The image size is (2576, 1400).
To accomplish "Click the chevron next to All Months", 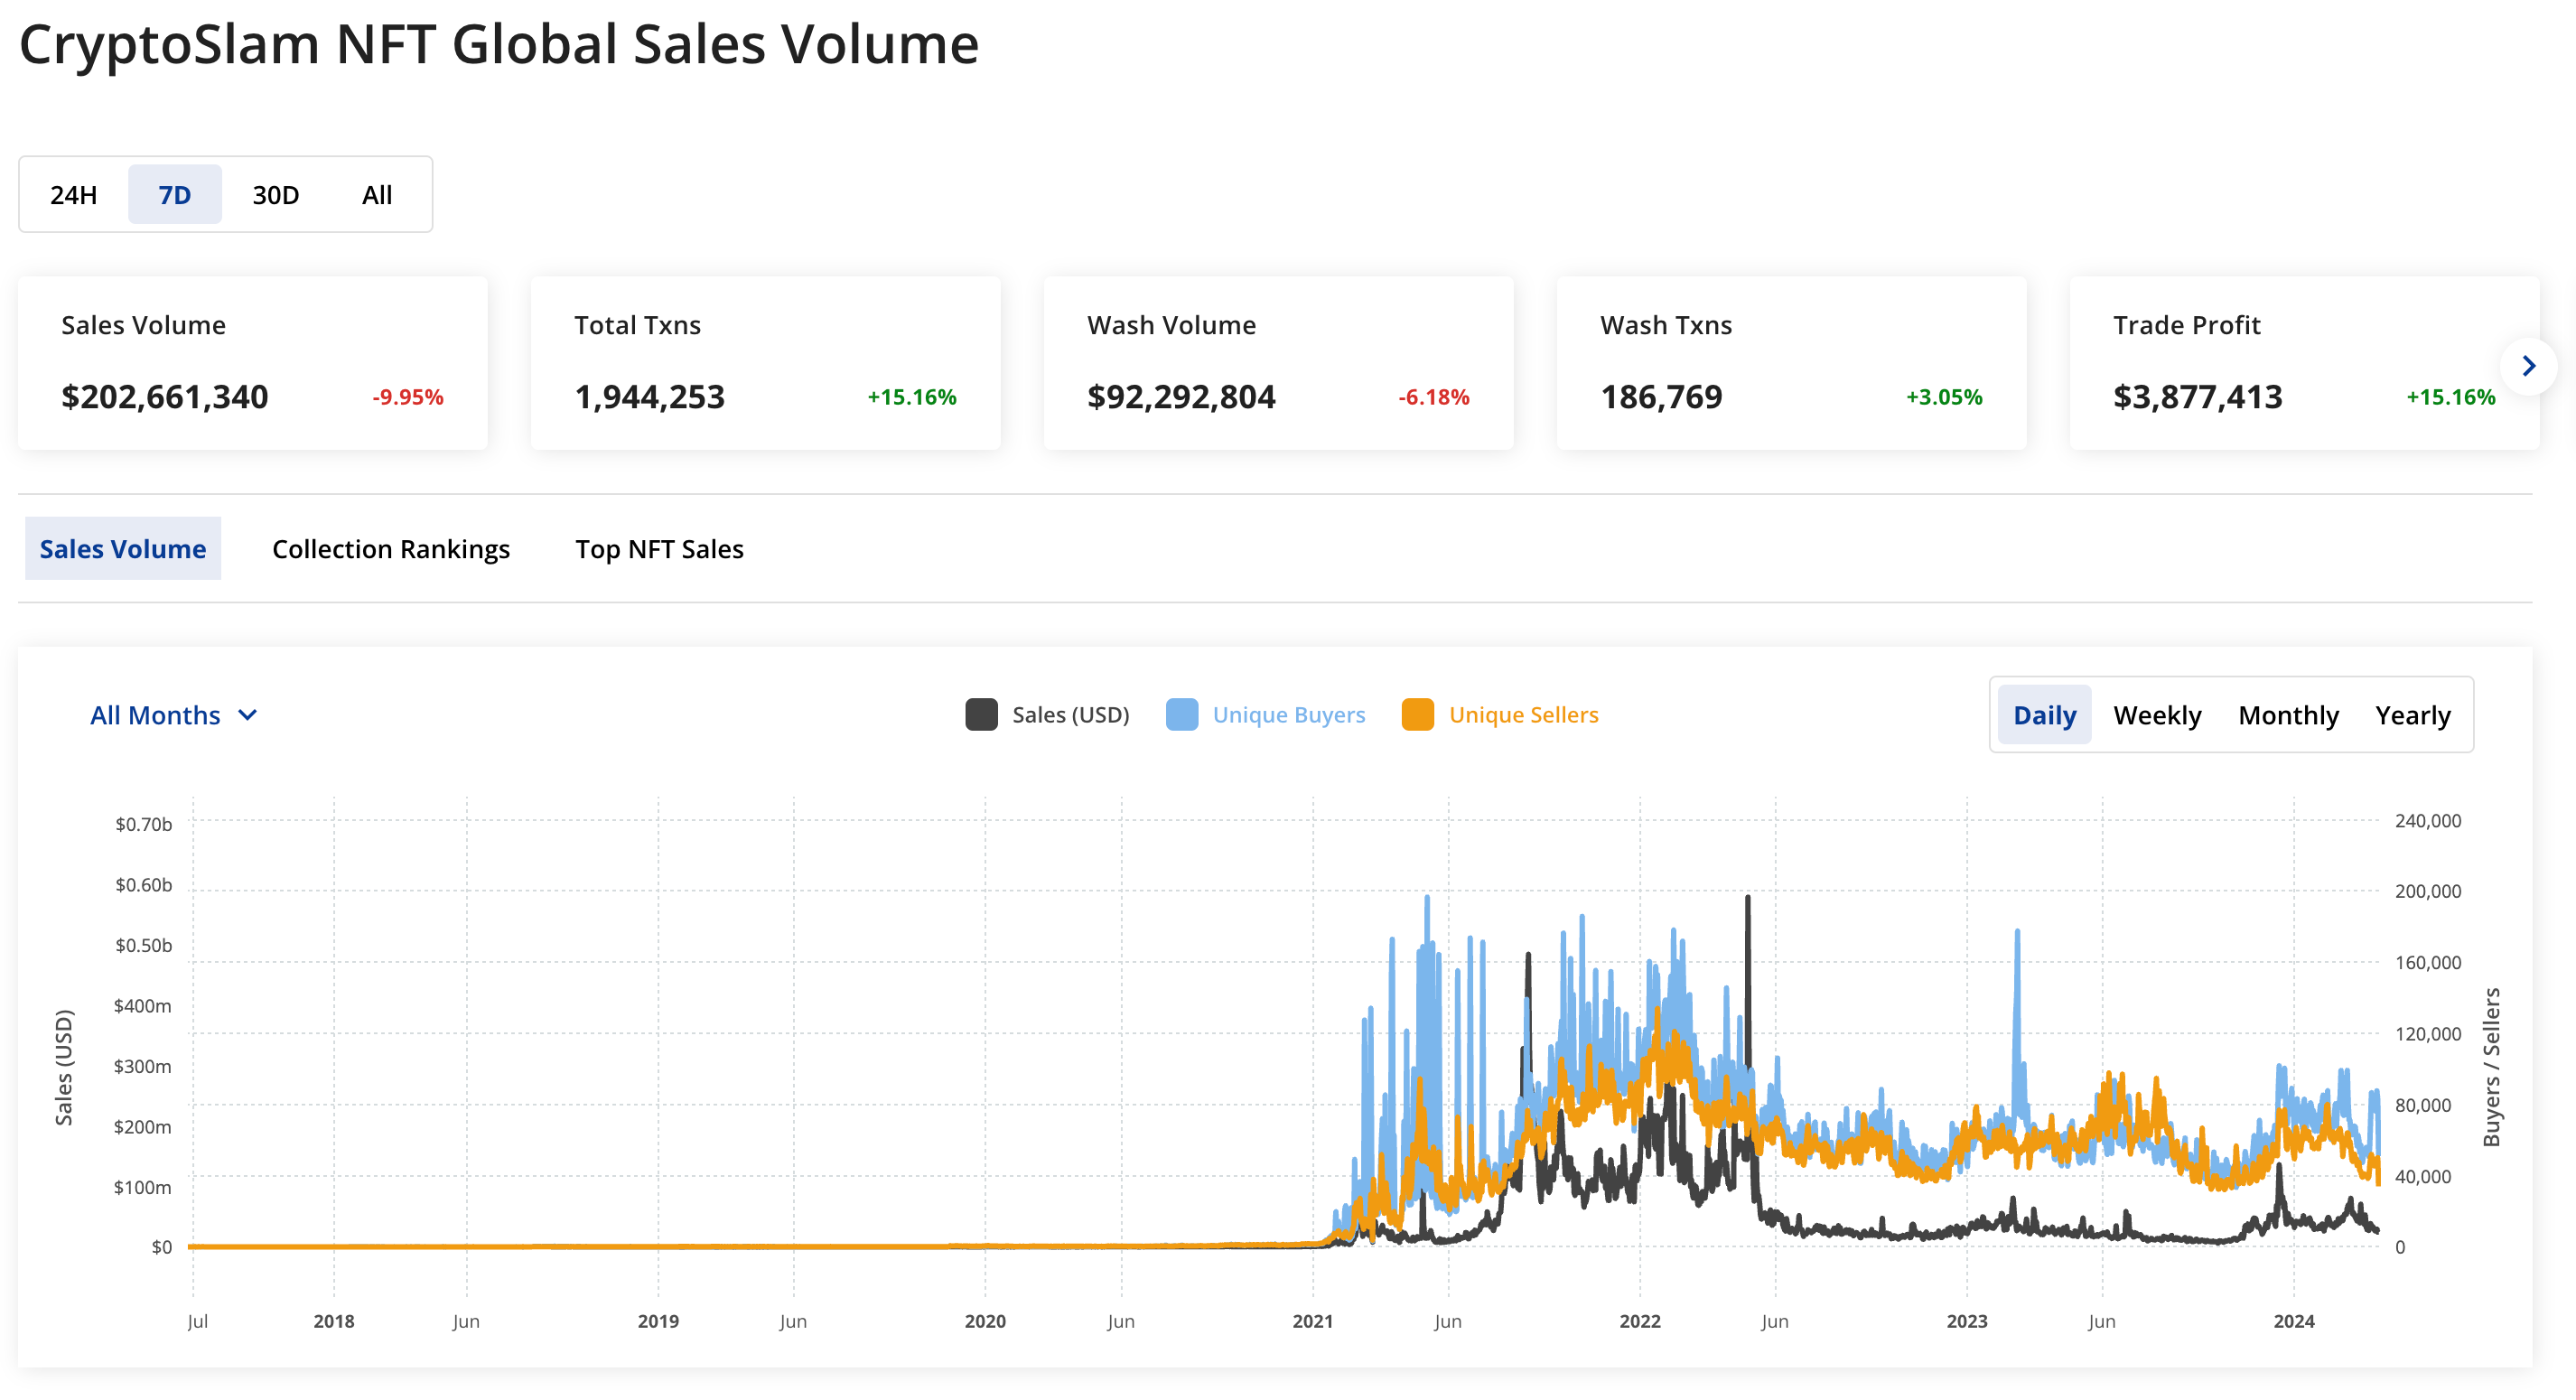I will click(248, 715).
